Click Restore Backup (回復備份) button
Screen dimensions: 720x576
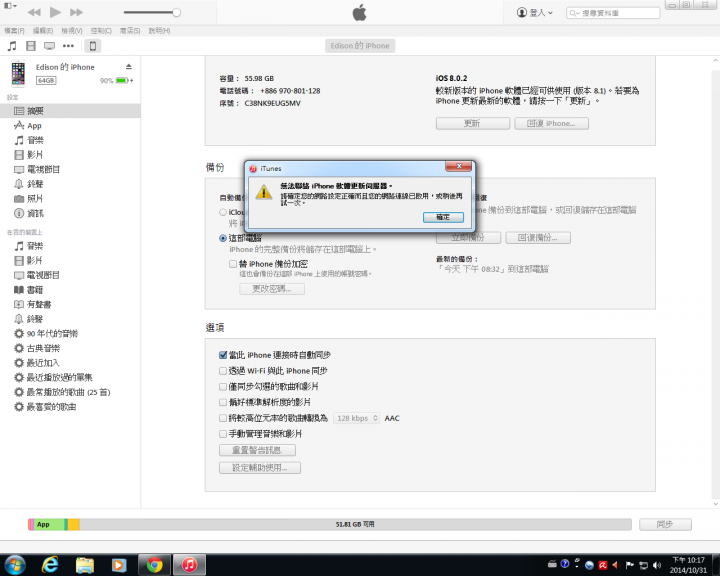(x=538, y=237)
